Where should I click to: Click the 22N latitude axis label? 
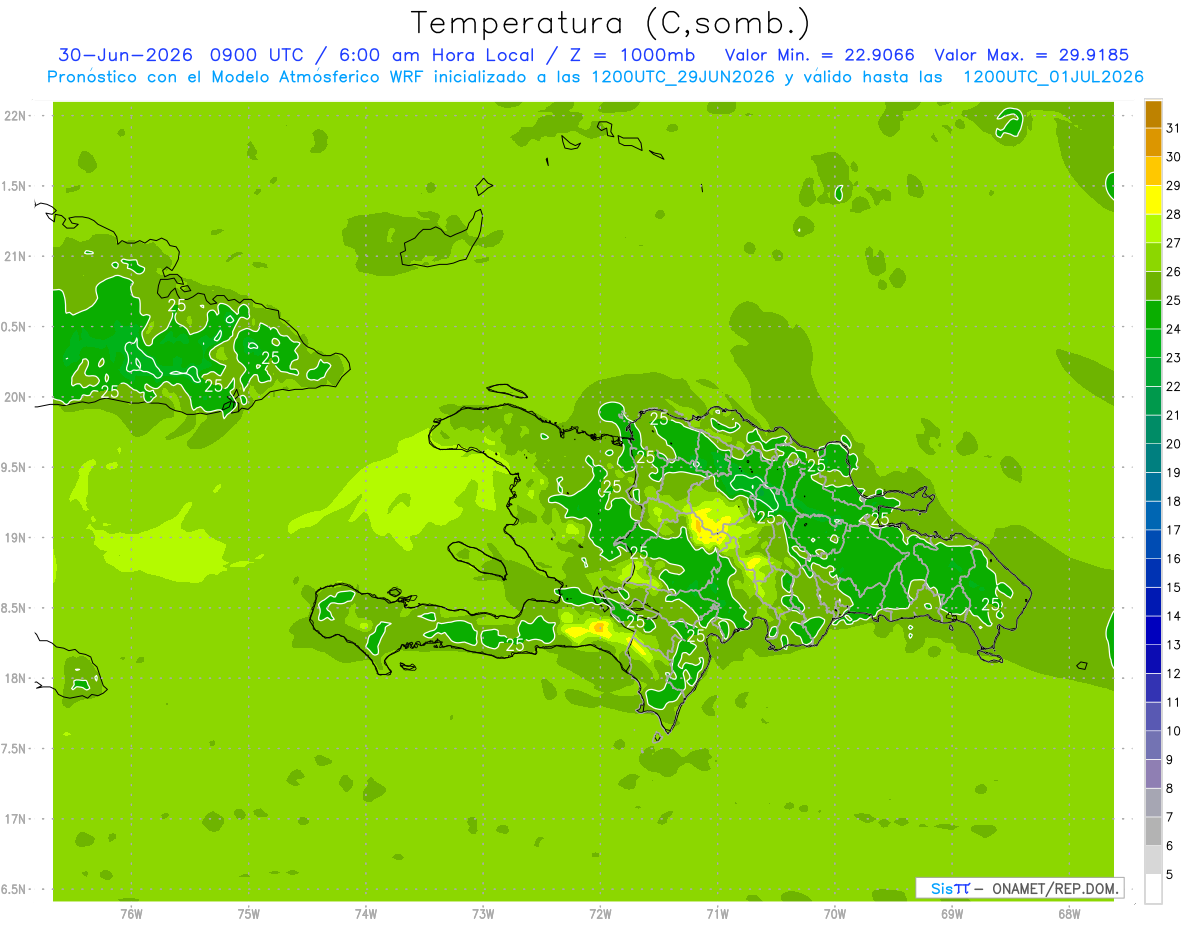click(16, 116)
